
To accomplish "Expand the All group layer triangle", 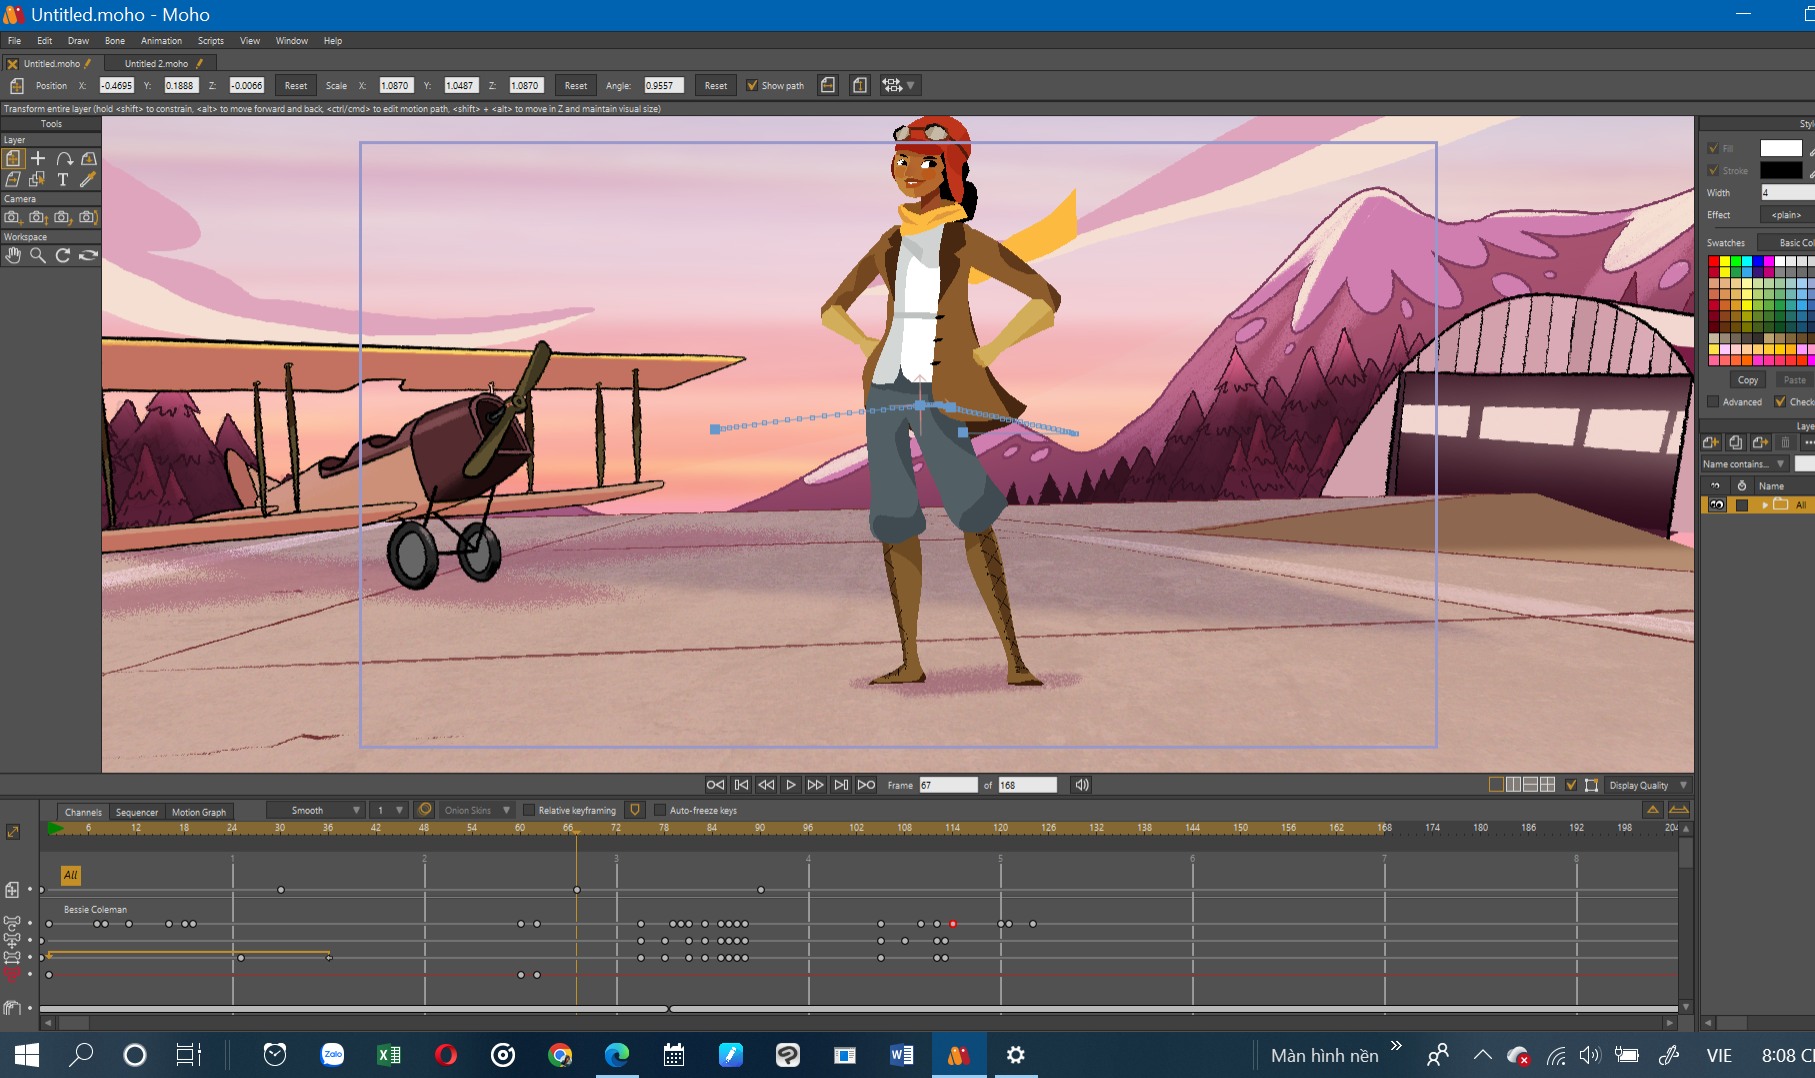I will tap(1764, 505).
